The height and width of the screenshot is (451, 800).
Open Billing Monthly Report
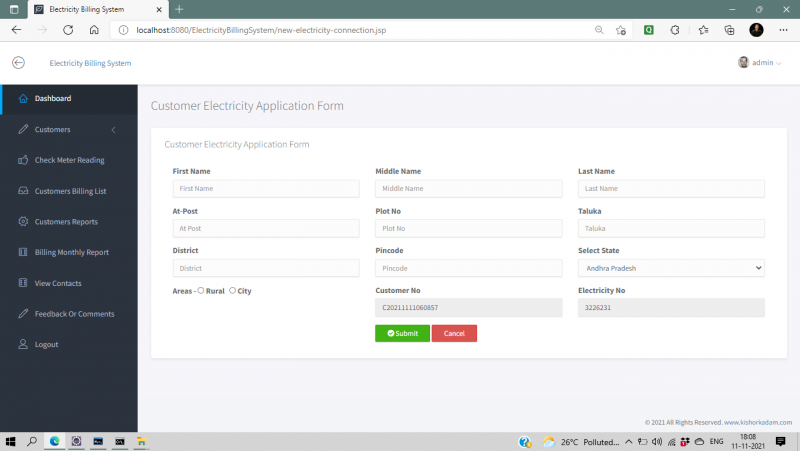(x=69, y=252)
